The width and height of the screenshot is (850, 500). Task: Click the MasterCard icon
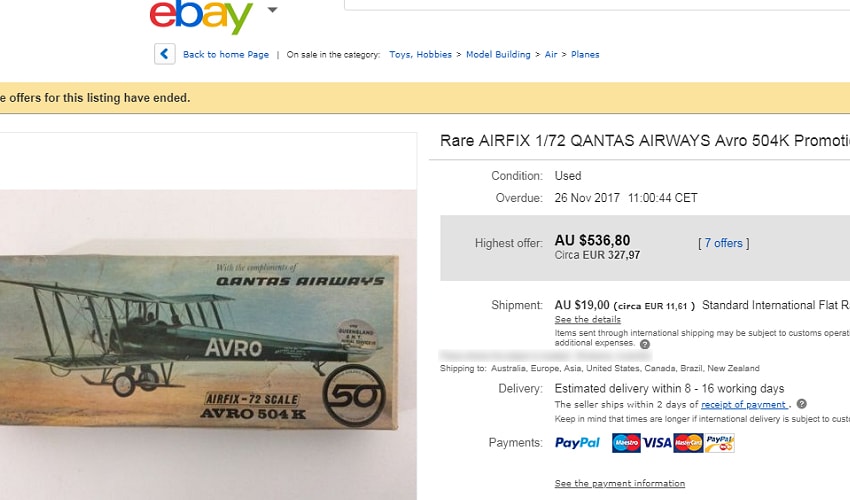point(688,443)
